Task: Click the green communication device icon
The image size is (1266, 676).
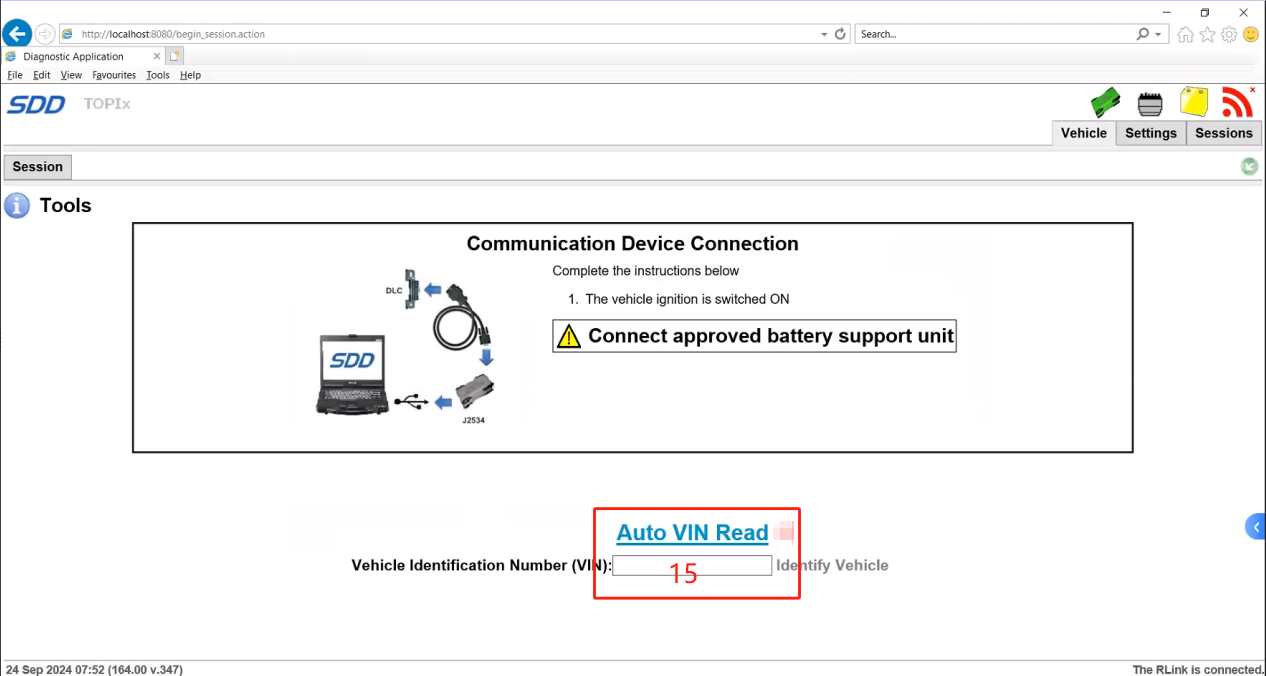Action: pyautogui.click(x=1105, y=103)
